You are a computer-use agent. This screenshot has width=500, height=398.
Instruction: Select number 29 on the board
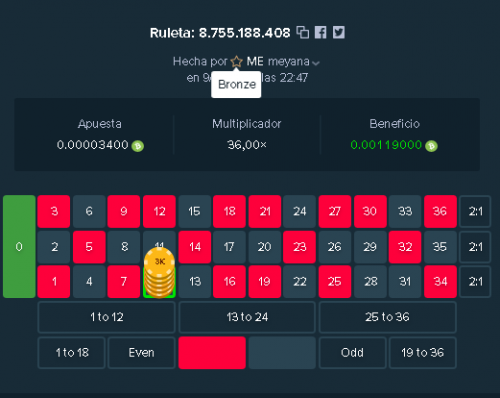click(370, 247)
